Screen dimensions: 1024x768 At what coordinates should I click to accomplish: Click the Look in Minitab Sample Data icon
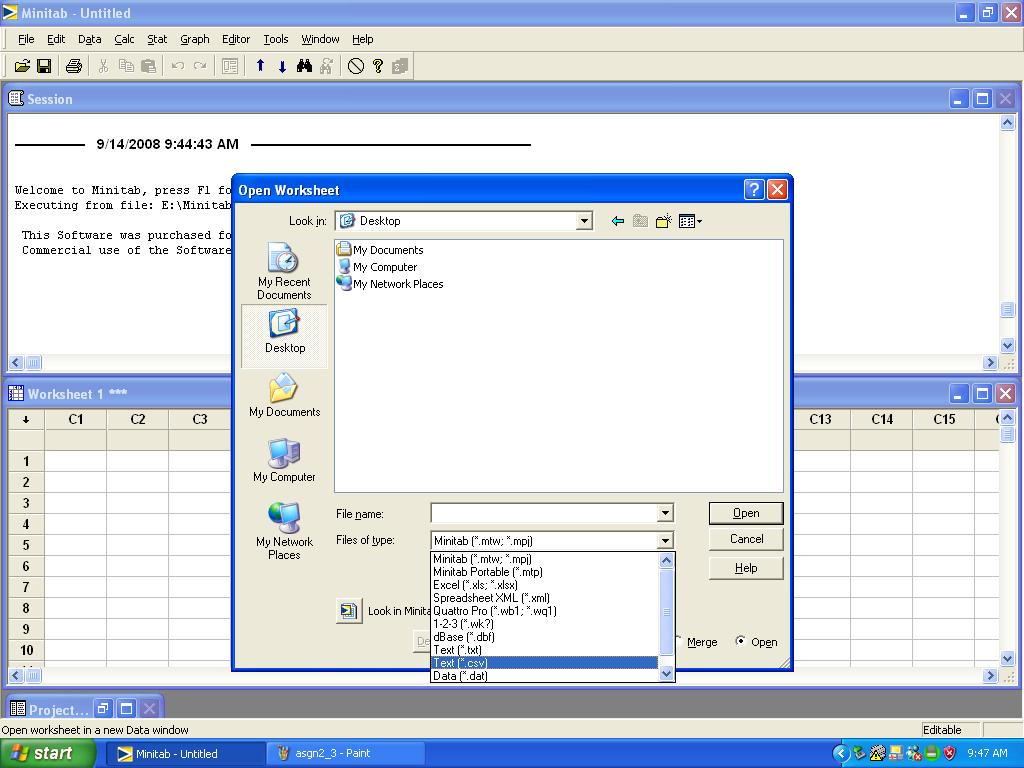(x=349, y=611)
